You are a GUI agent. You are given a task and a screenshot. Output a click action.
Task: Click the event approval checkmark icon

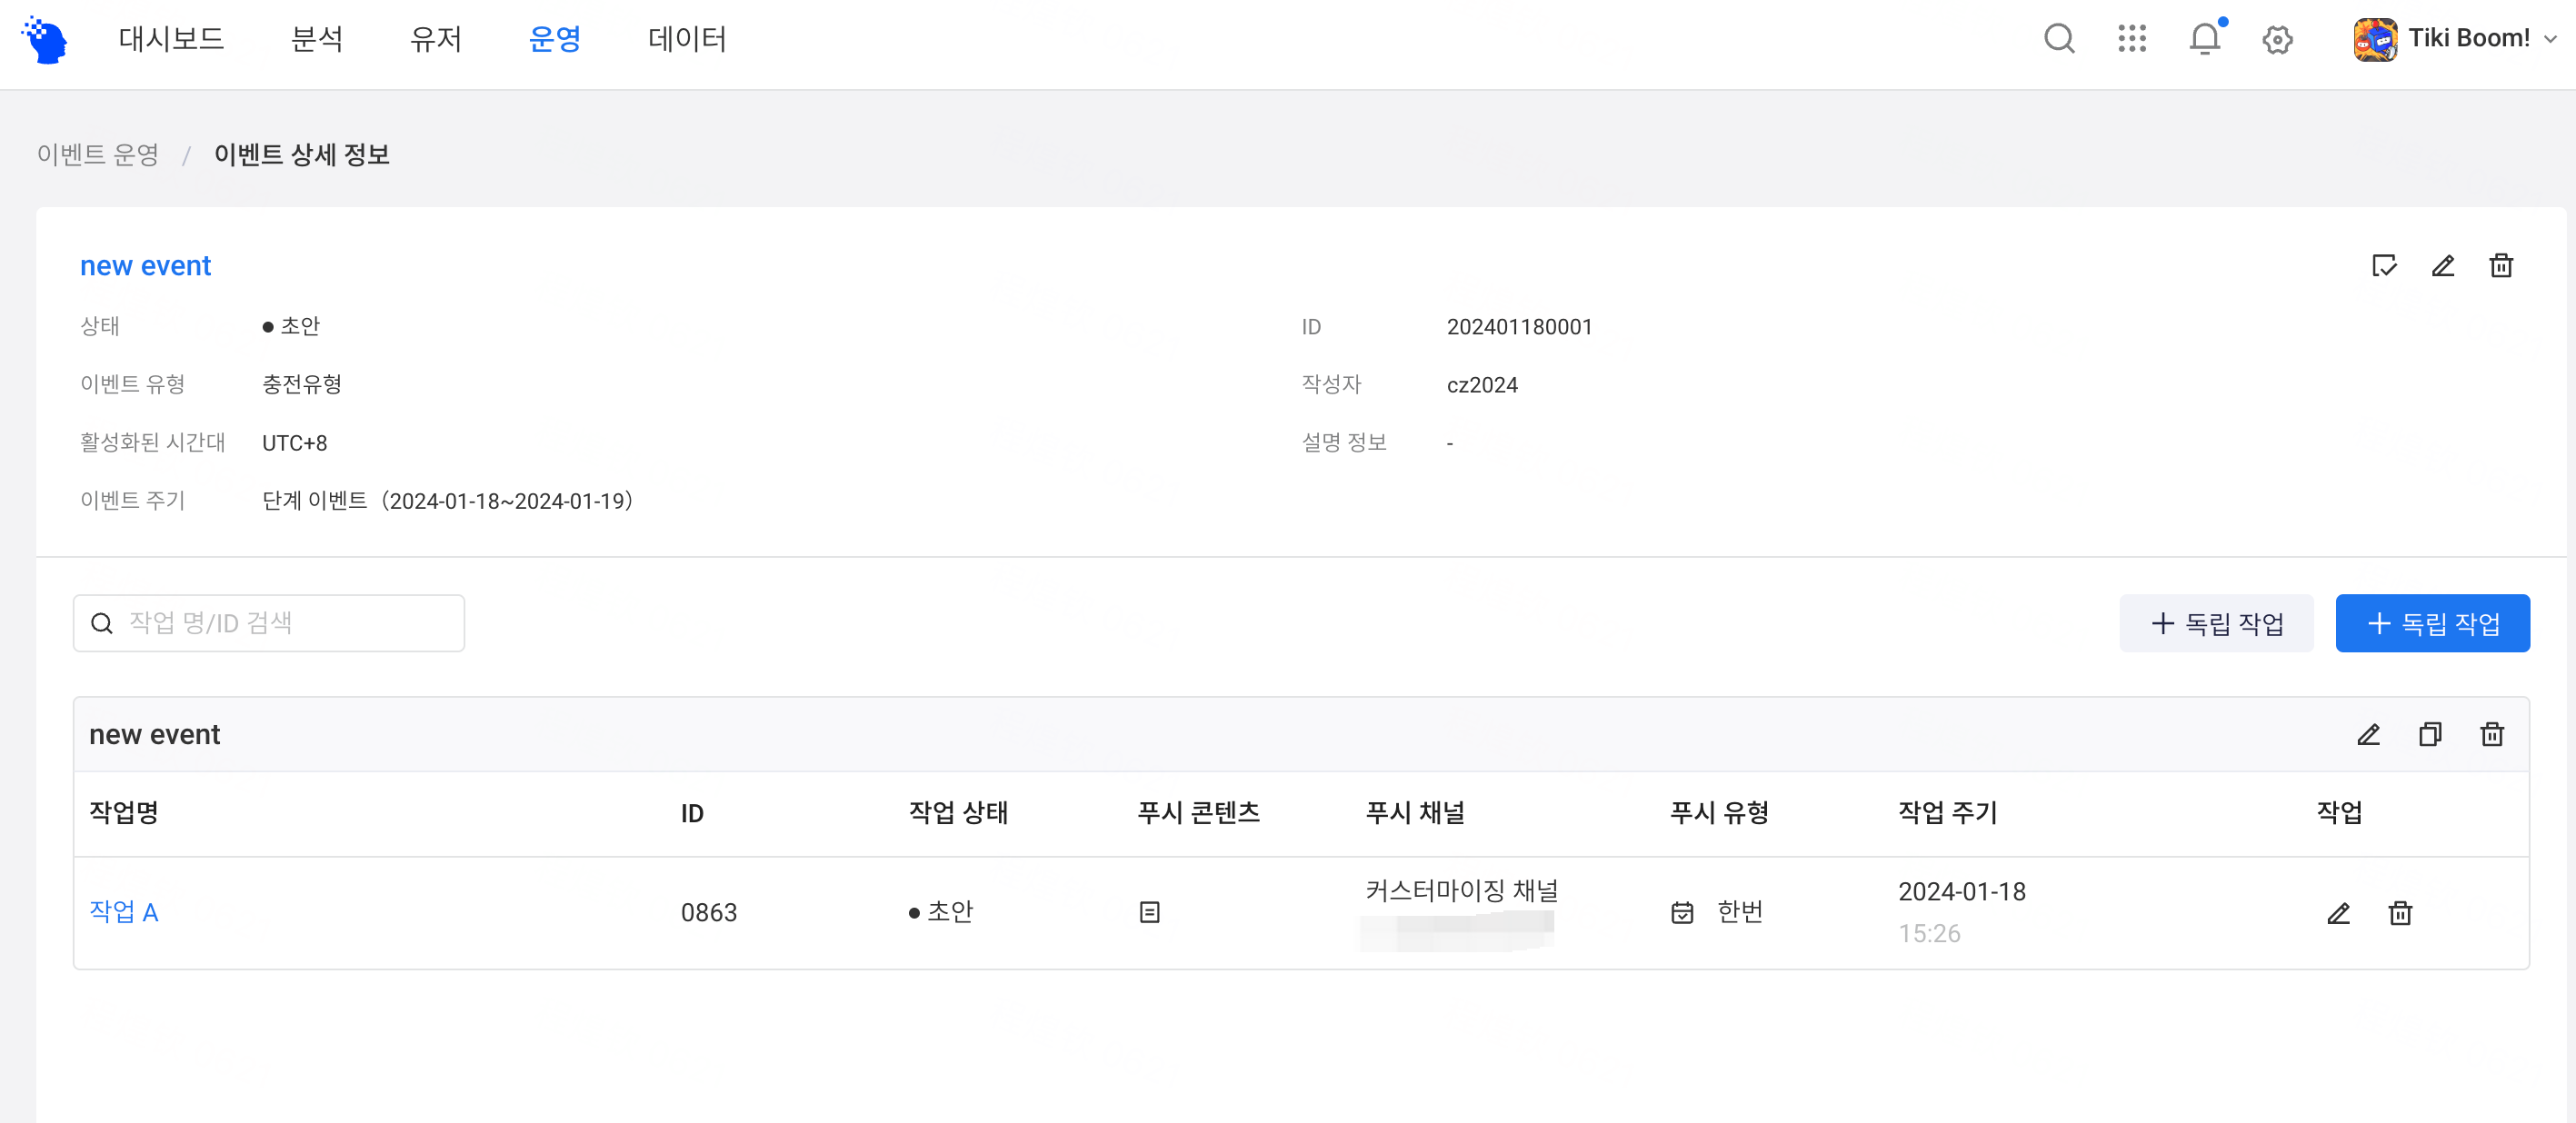point(2384,266)
